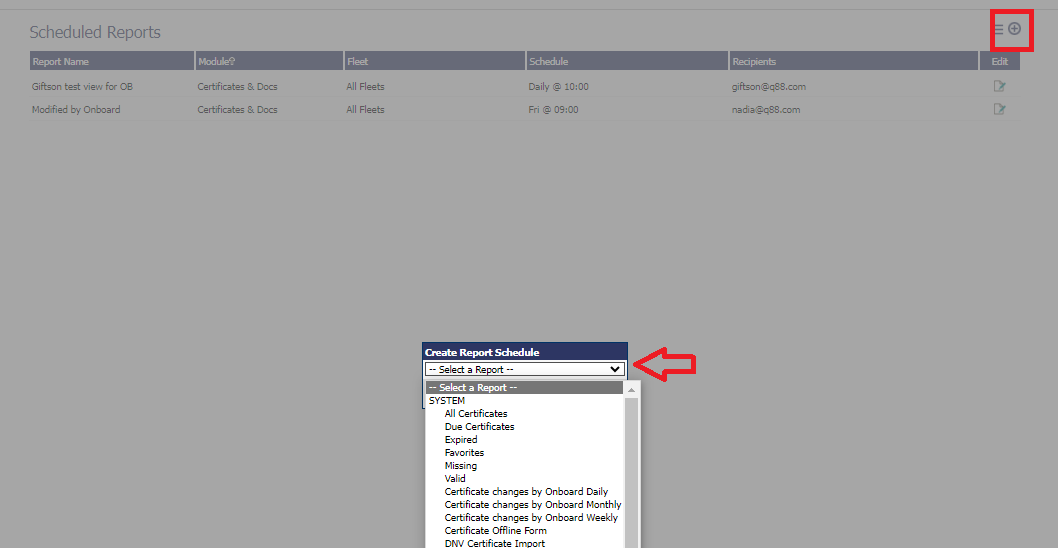This screenshot has width=1058, height=548.
Task: Sort by Fleet column header
Action: click(435, 61)
